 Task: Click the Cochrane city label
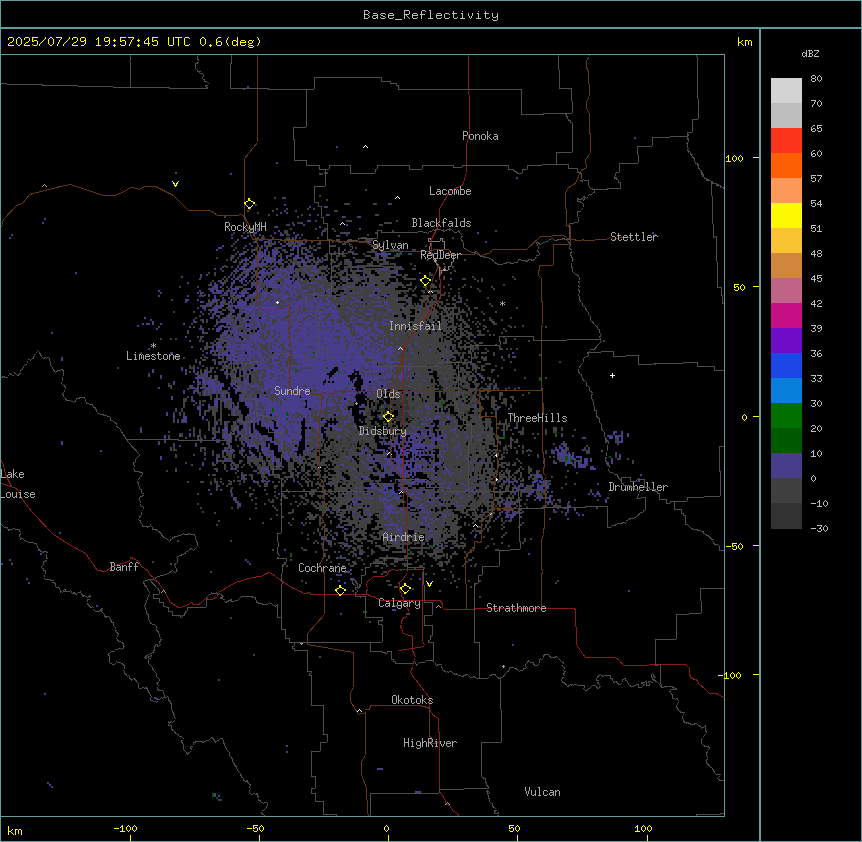point(322,568)
